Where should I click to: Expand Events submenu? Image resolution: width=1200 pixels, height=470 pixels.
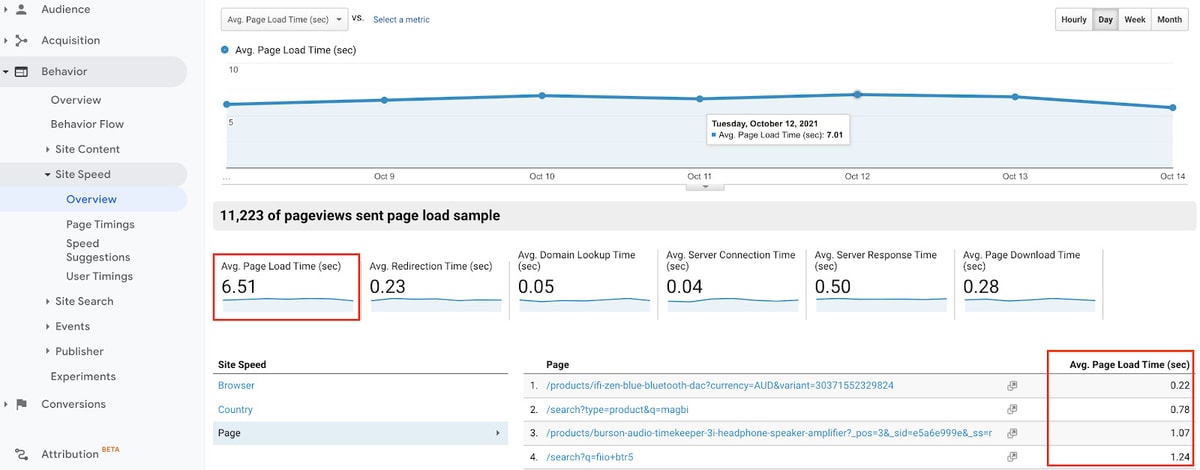(48, 326)
